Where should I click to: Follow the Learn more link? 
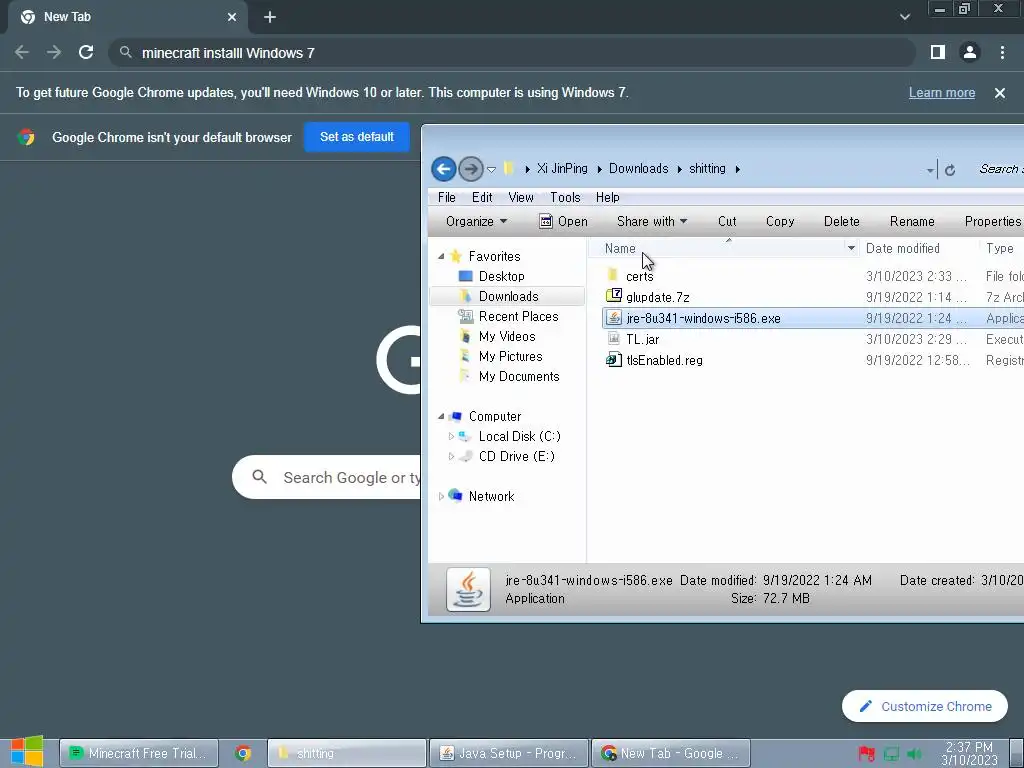(942, 93)
